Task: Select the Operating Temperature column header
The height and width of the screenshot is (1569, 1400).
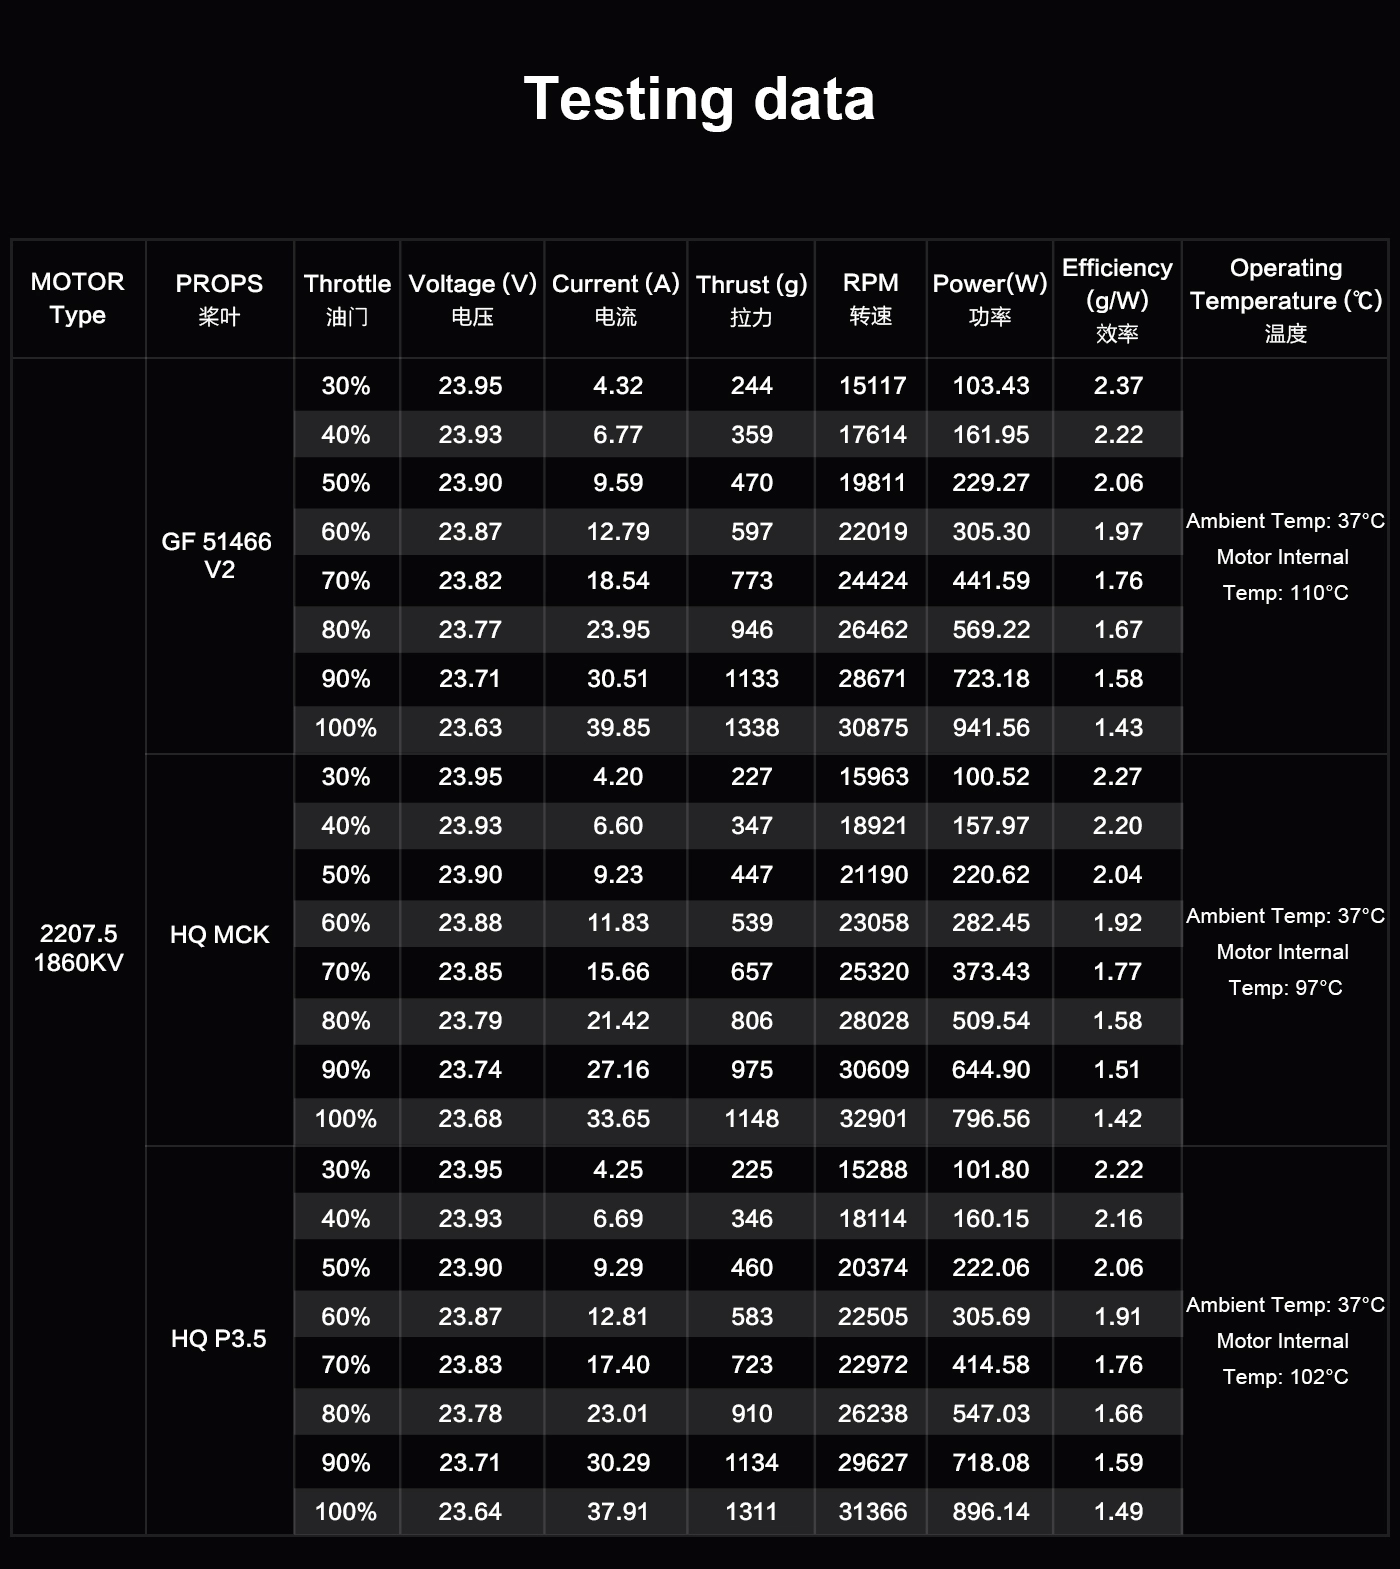Action: tap(1285, 299)
